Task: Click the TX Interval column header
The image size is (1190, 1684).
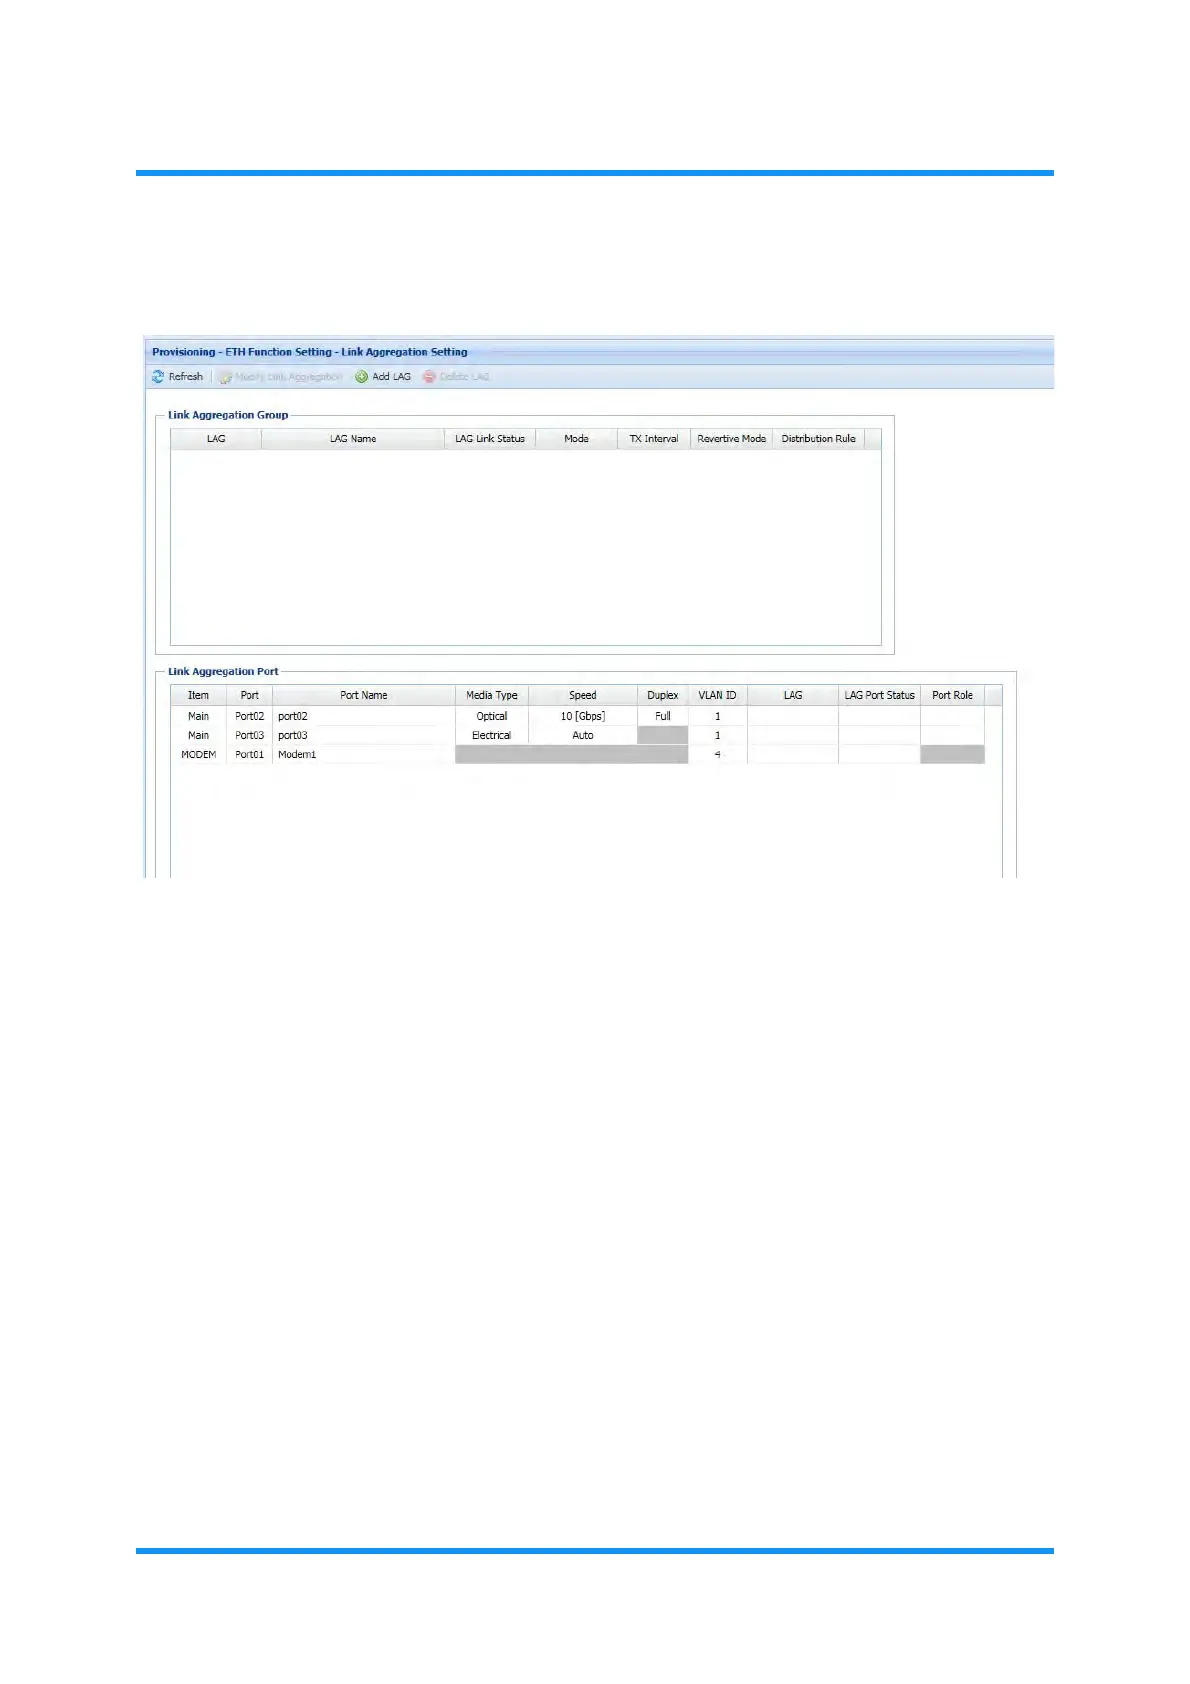Action: click(x=654, y=439)
